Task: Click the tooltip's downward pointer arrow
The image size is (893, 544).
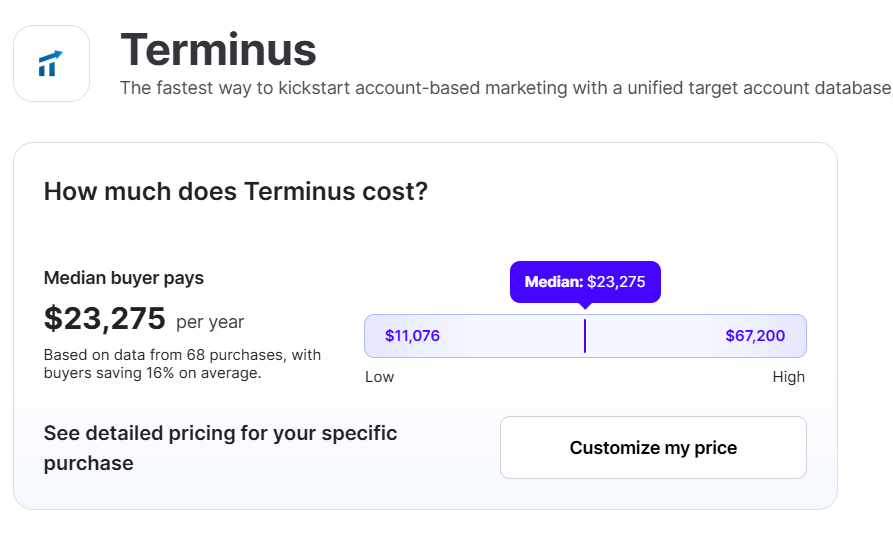Action: coord(585,305)
